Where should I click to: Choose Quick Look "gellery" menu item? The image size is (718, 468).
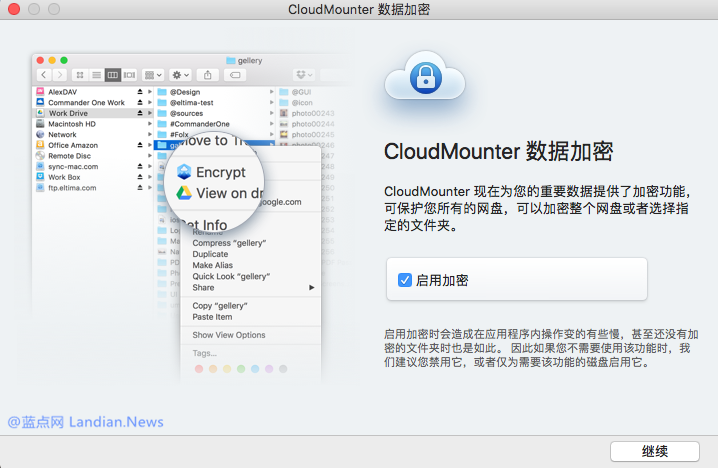(231, 276)
